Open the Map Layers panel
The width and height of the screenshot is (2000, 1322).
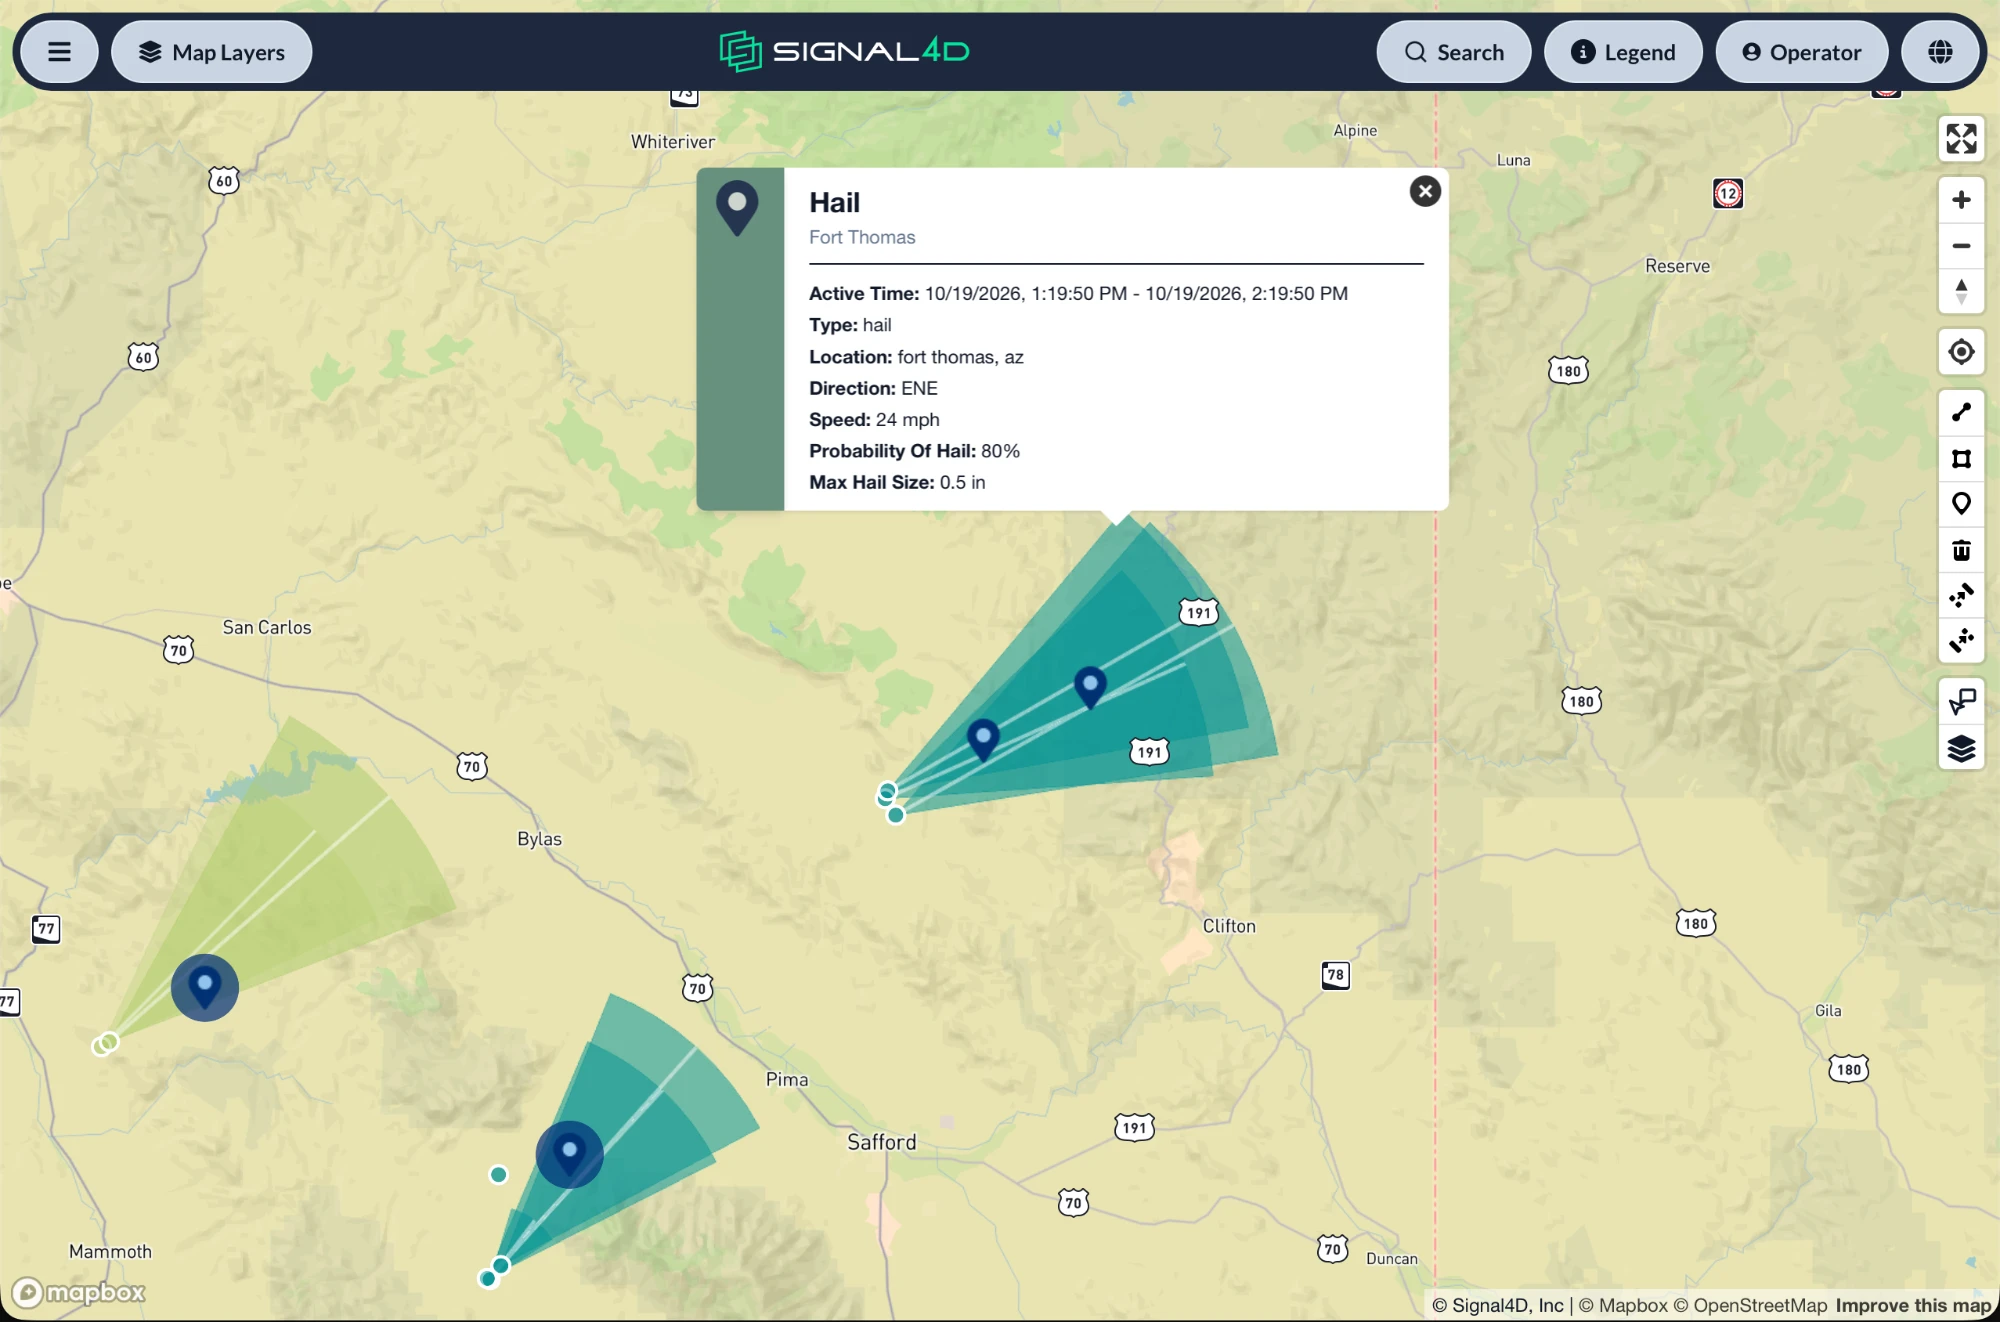tap(212, 52)
